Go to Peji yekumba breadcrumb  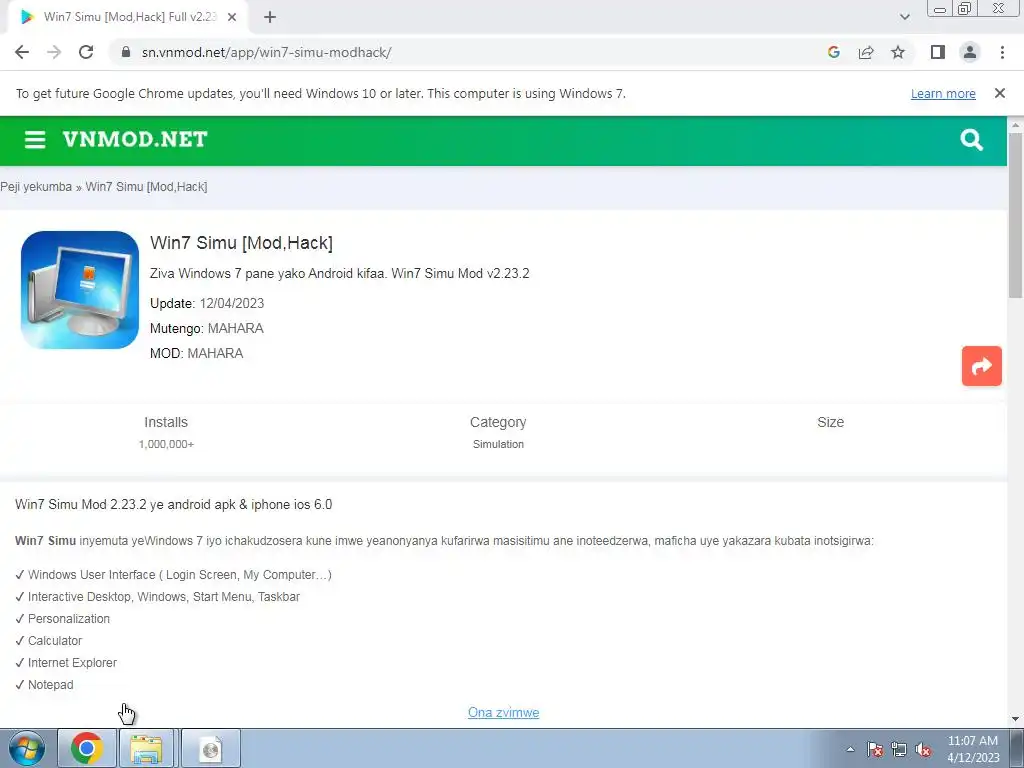[36, 187]
